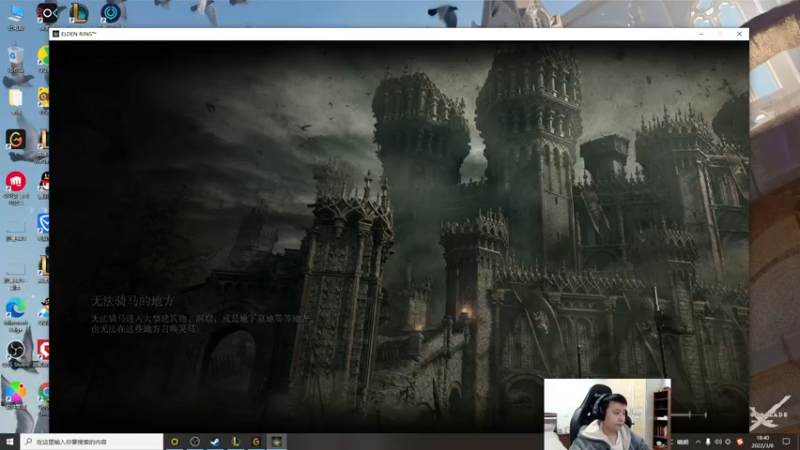Image resolution: width=800 pixels, height=450 pixels.
Task: Open the notification center icon
Action: pyautogui.click(x=786, y=442)
